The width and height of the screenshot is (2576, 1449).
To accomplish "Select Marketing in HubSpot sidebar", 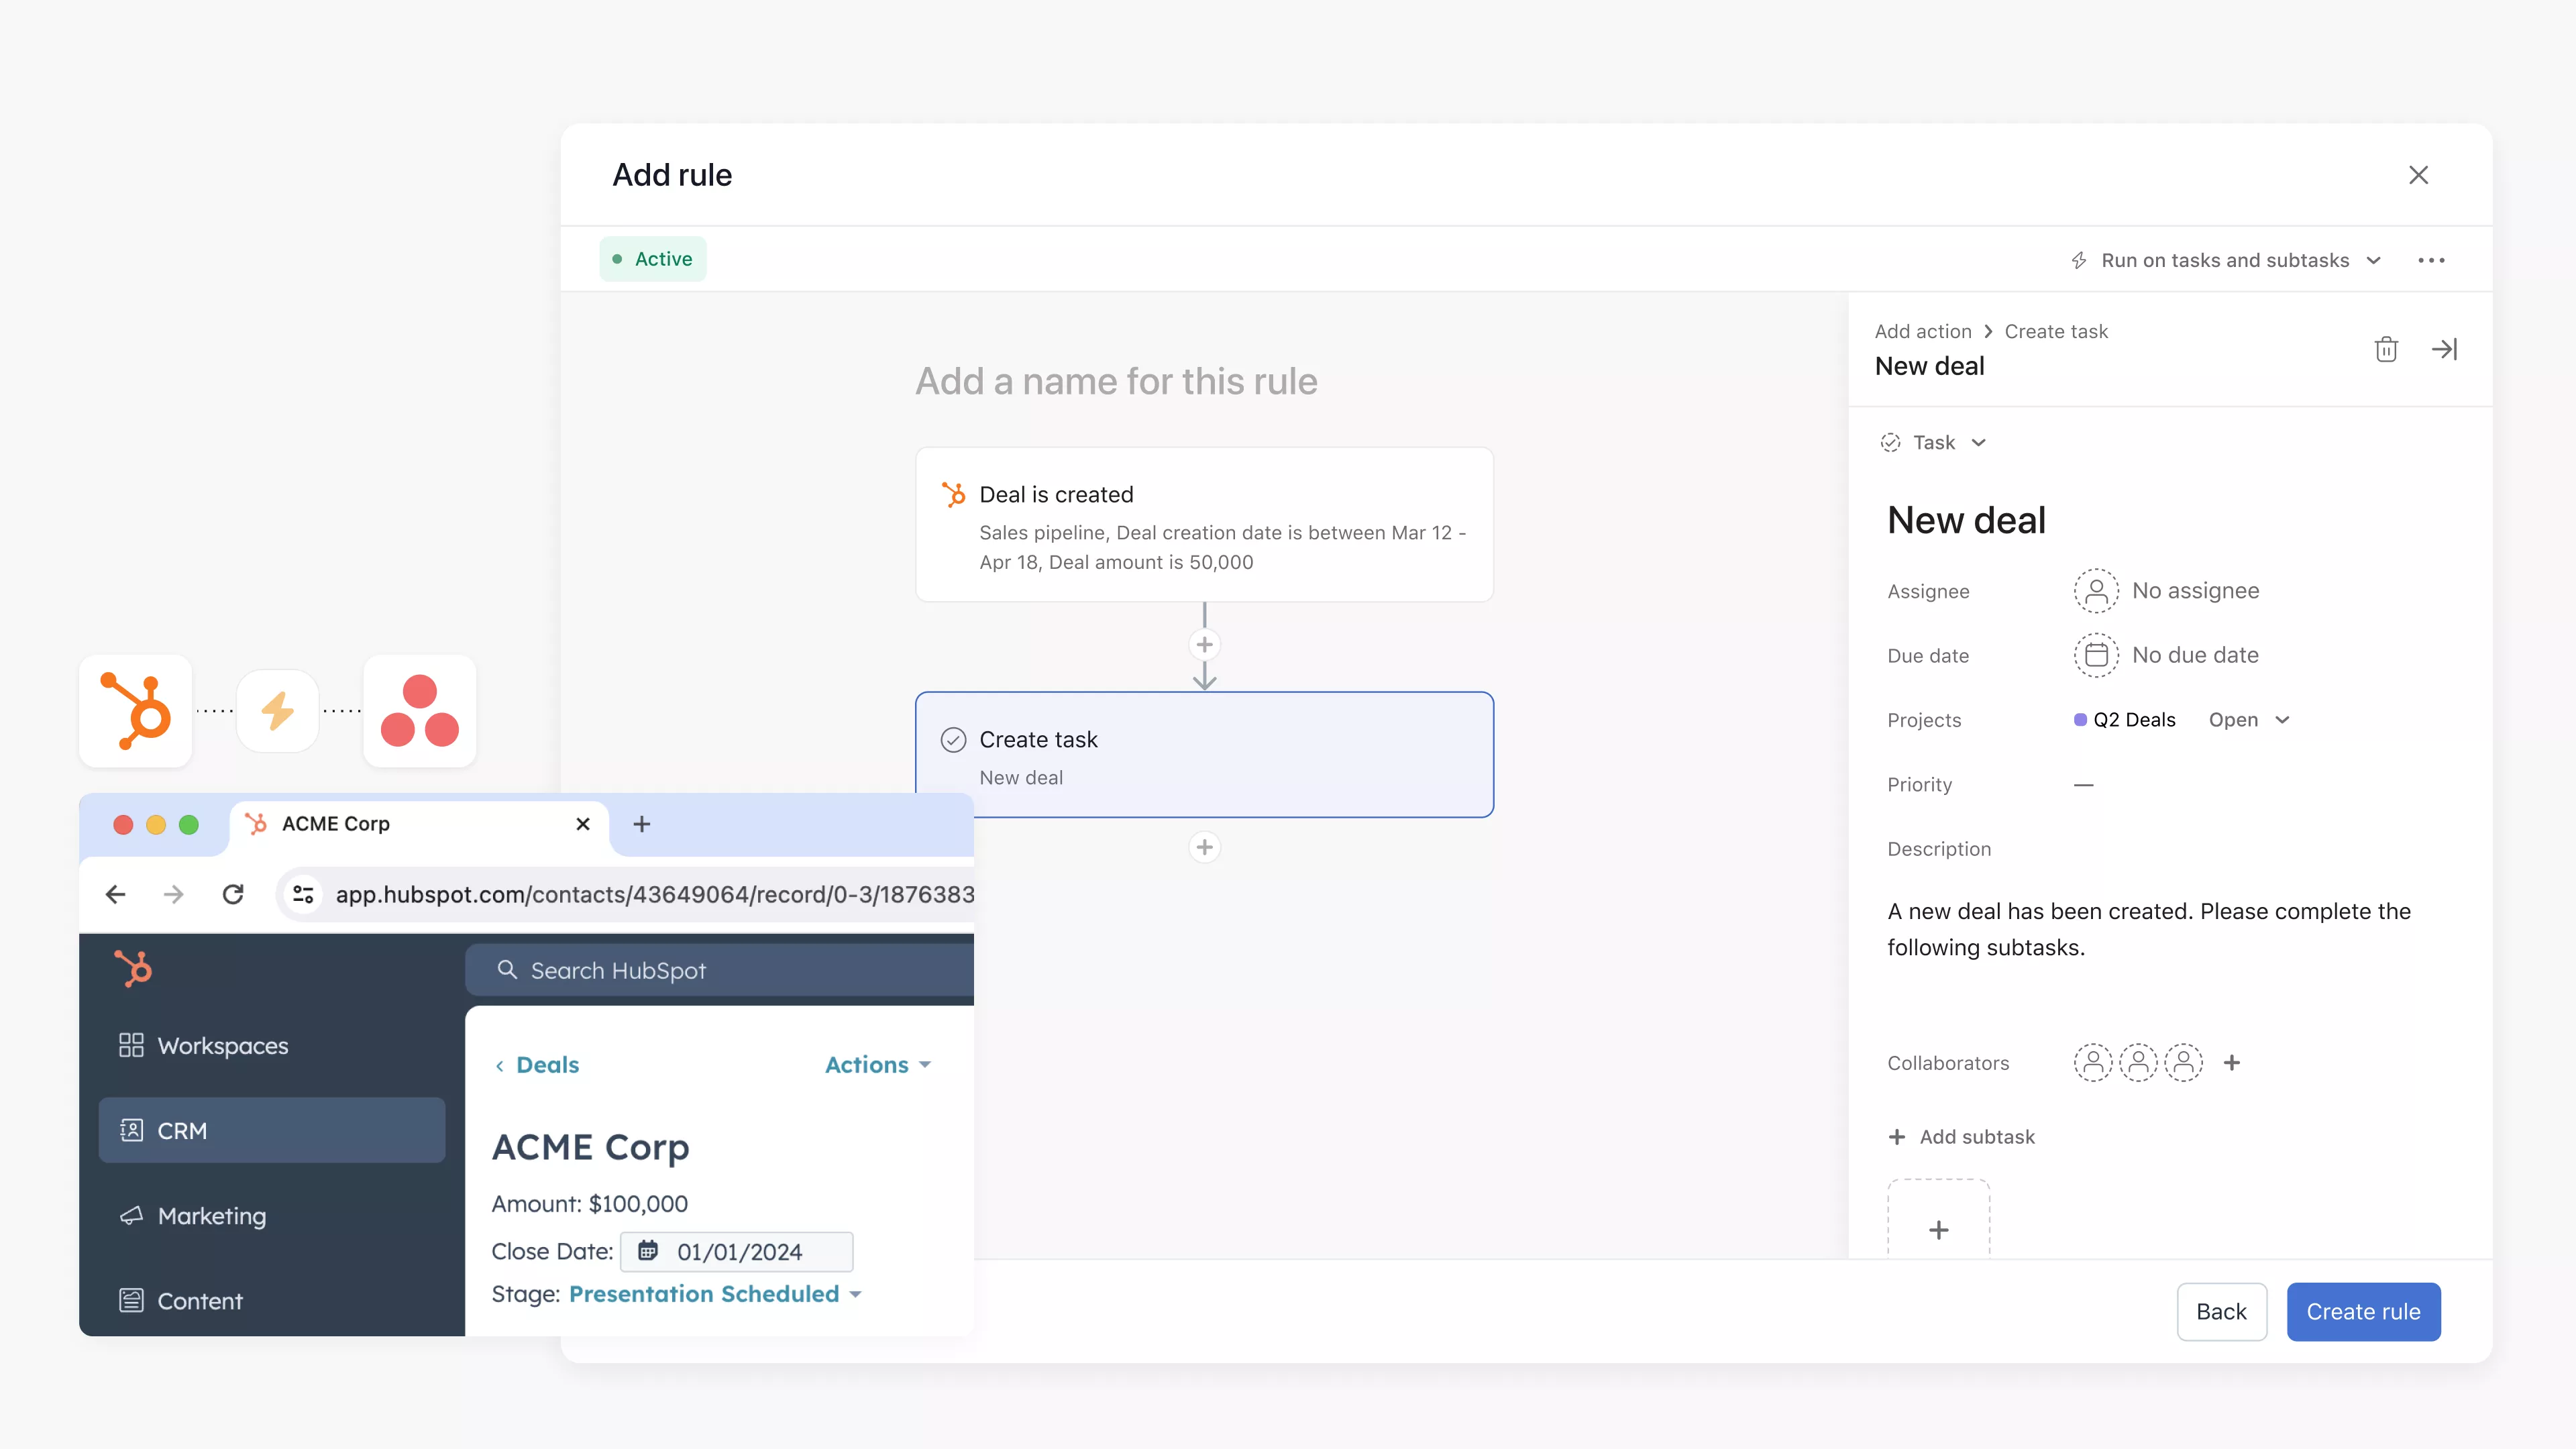I will 212,1216.
